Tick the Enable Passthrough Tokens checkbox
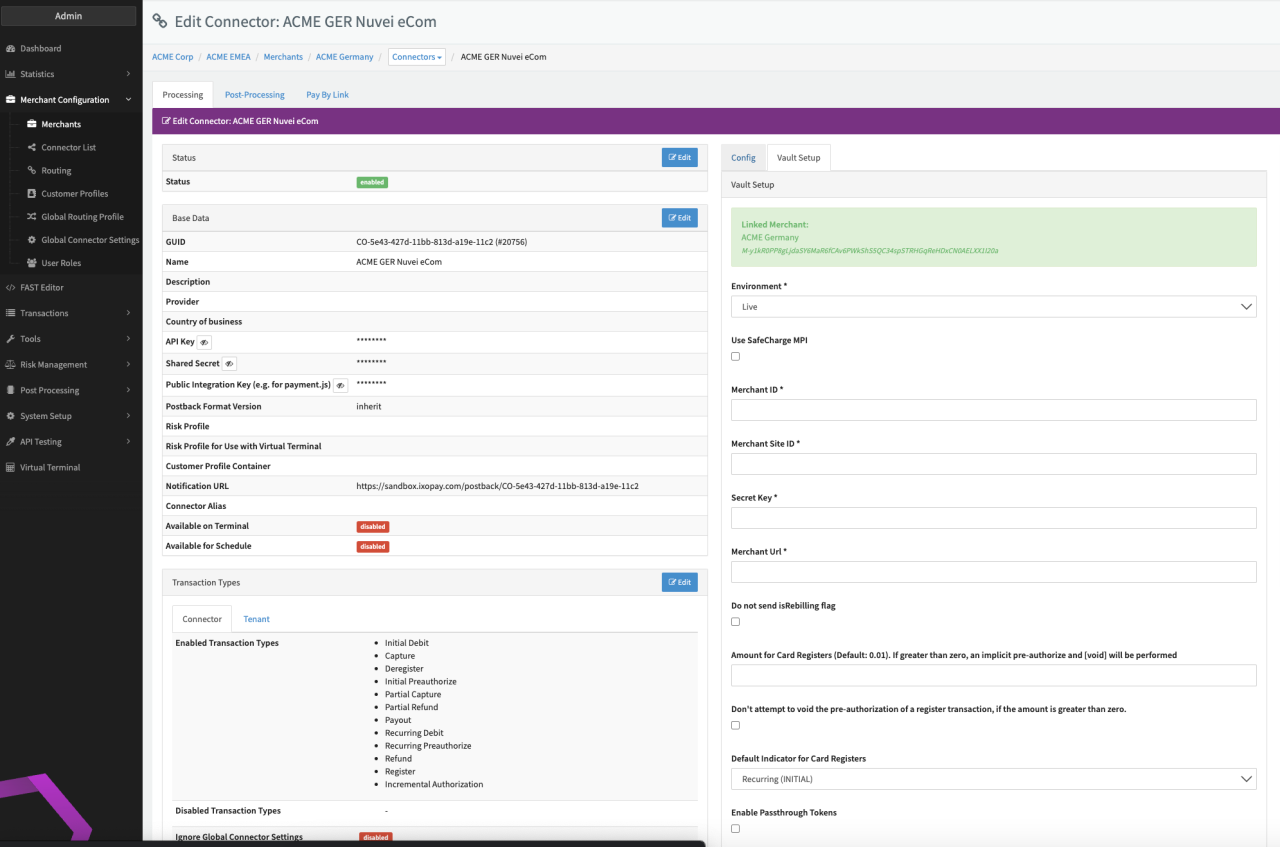The width and height of the screenshot is (1280, 847). 736,829
